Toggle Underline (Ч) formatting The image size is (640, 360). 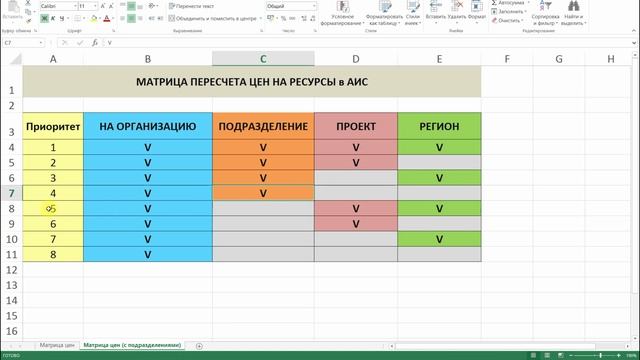point(62,18)
